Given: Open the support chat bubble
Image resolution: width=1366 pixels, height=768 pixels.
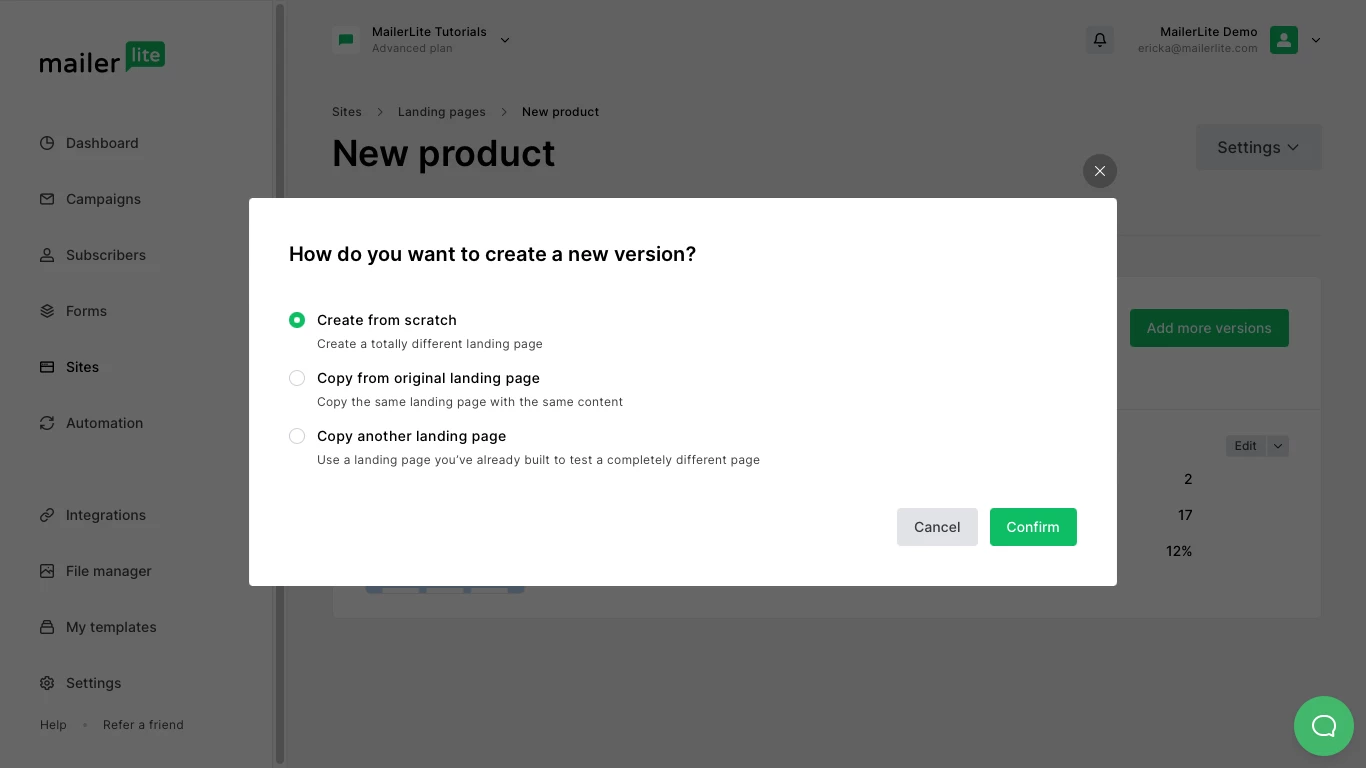Looking at the screenshot, I should tap(1323, 726).
